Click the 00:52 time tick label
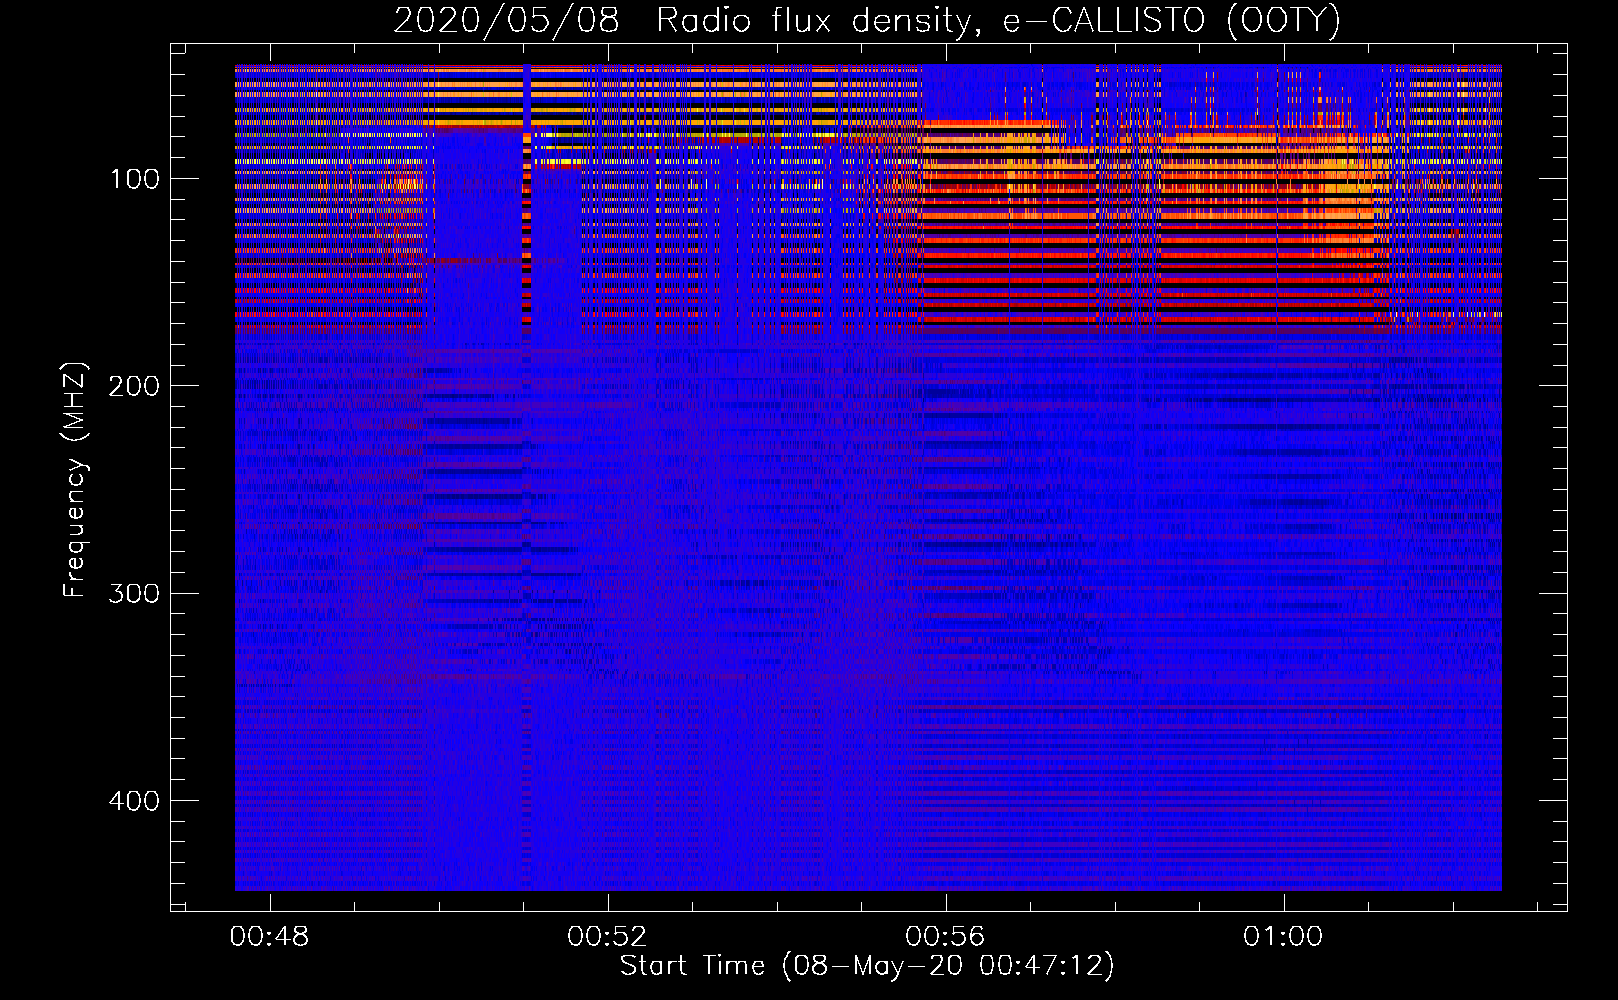 click(607, 937)
